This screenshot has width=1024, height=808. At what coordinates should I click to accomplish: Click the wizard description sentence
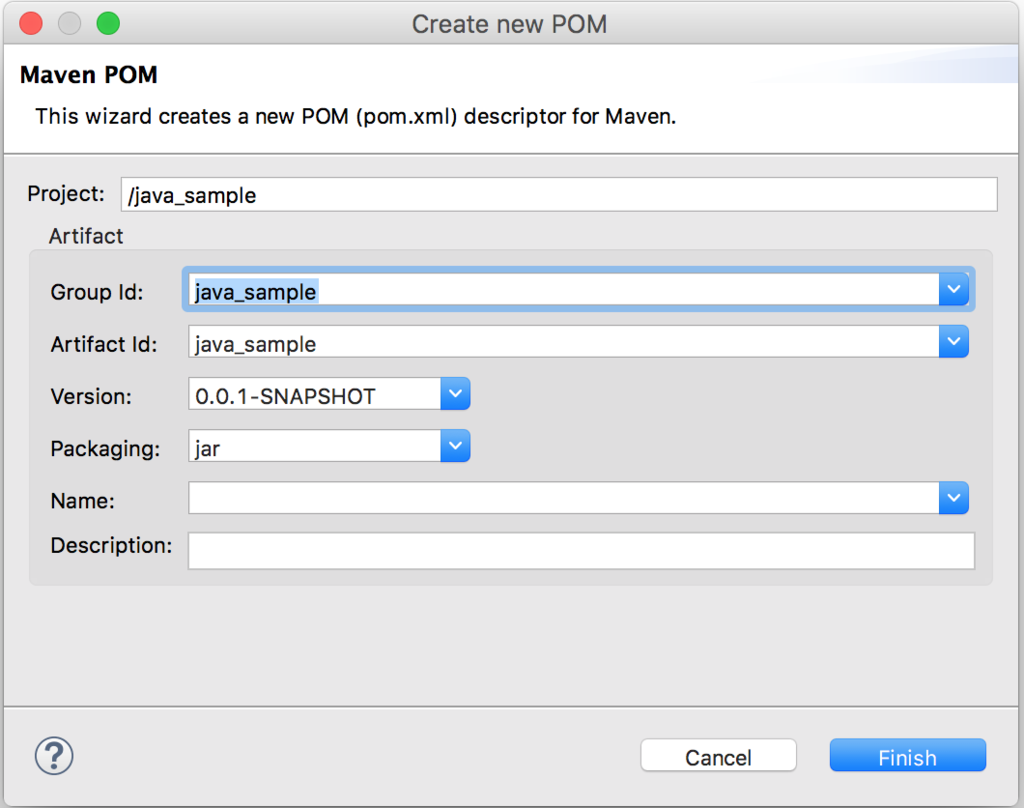[x=355, y=116]
